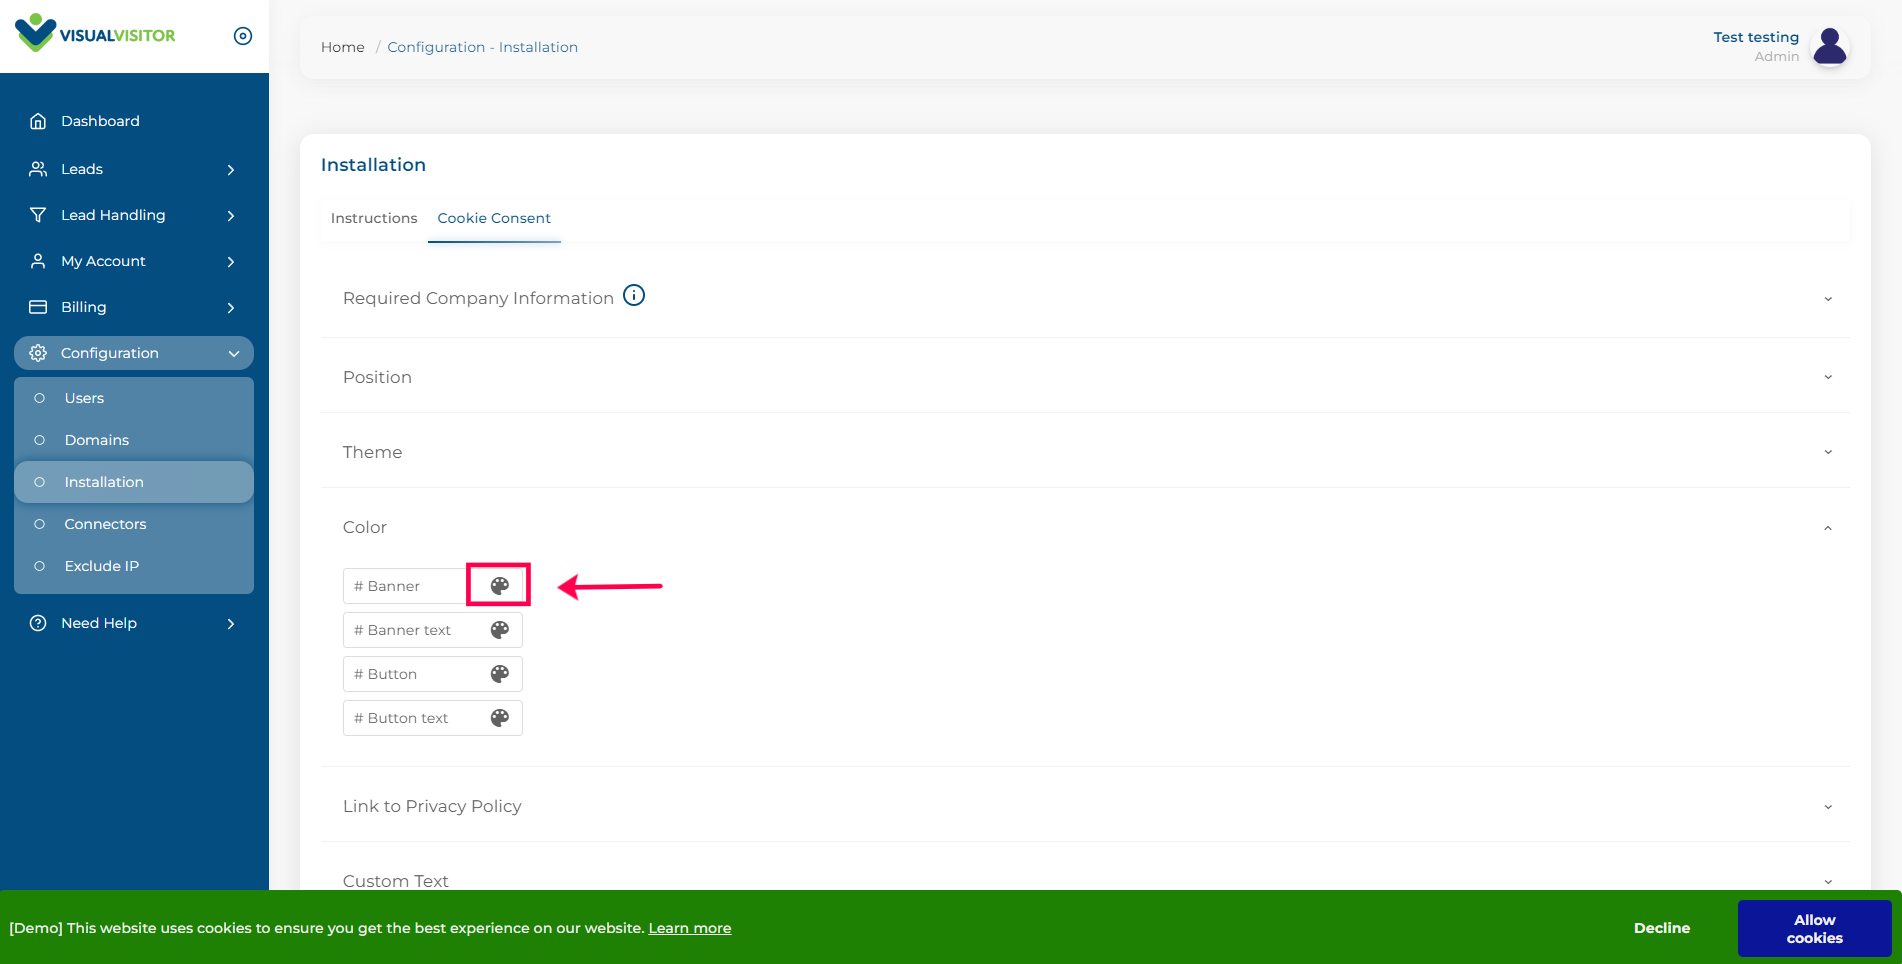Viewport: 1902px width, 964px height.
Task: Expand the Required Company Information section arrow
Action: tap(1828, 299)
